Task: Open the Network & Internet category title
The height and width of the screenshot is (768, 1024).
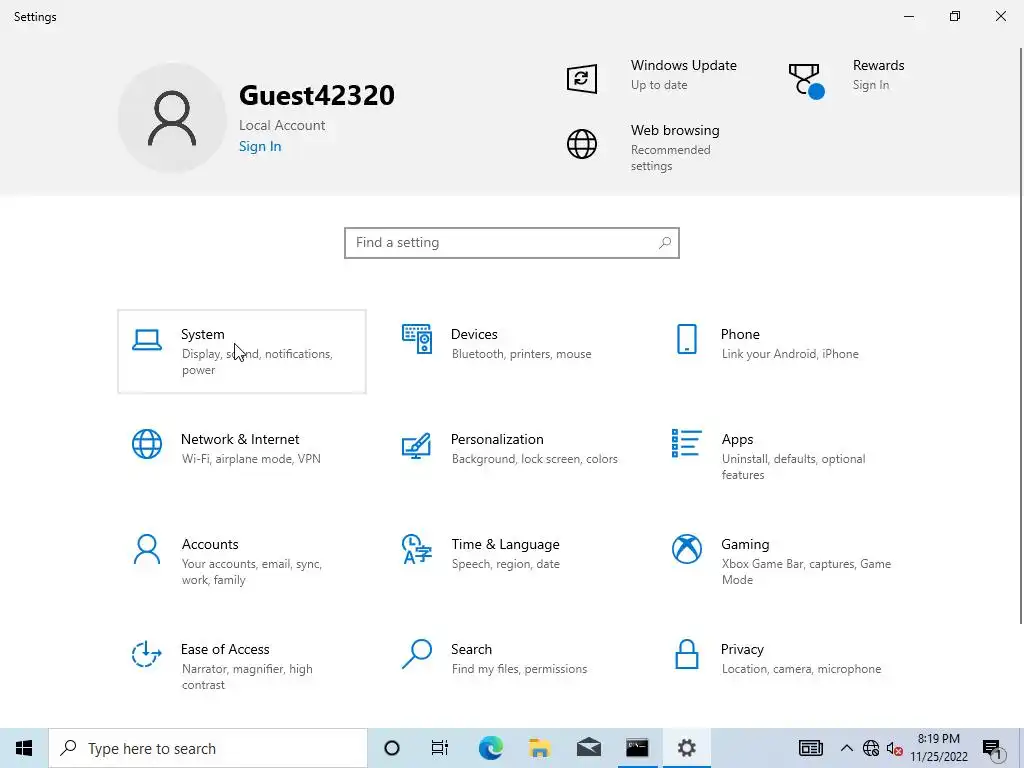Action: pyautogui.click(x=240, y=440)
